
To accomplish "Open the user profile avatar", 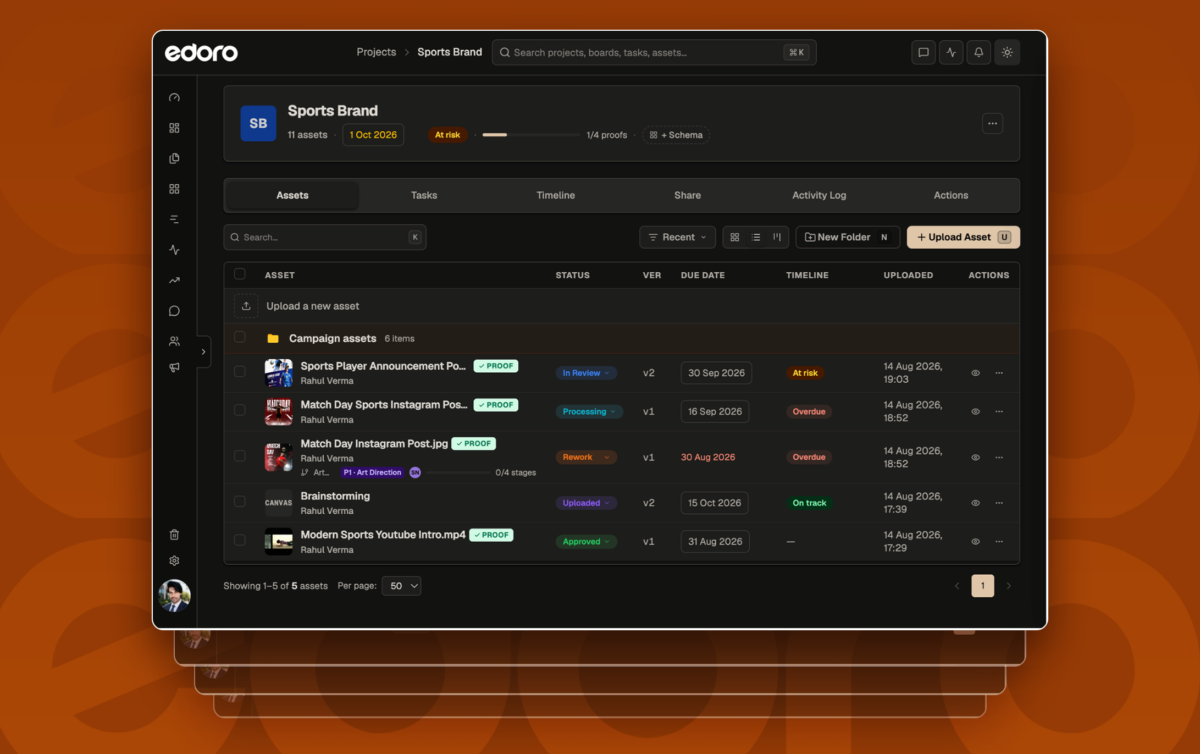I will (x=174, y=595).
